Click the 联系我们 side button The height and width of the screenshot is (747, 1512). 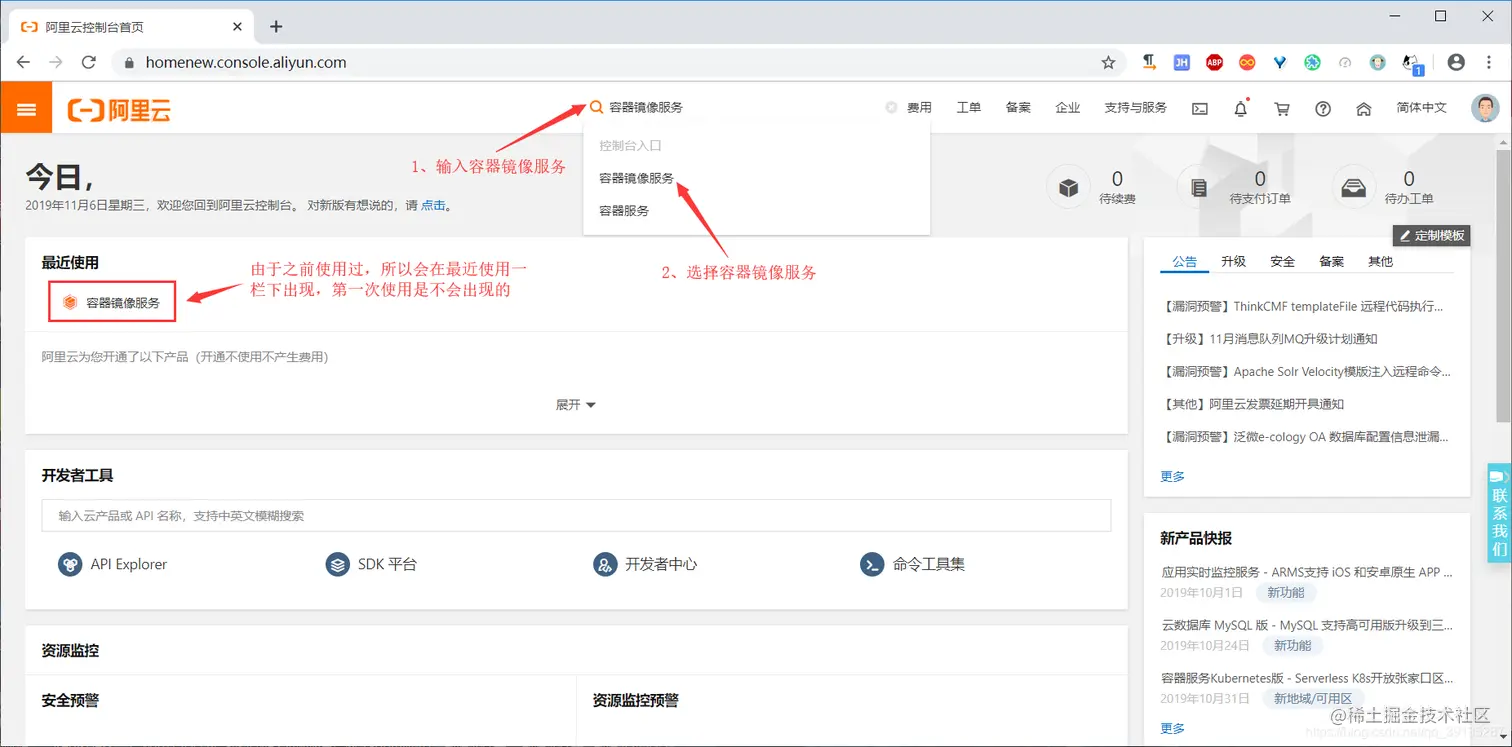pyautogui.click(x=1499, y=513)
